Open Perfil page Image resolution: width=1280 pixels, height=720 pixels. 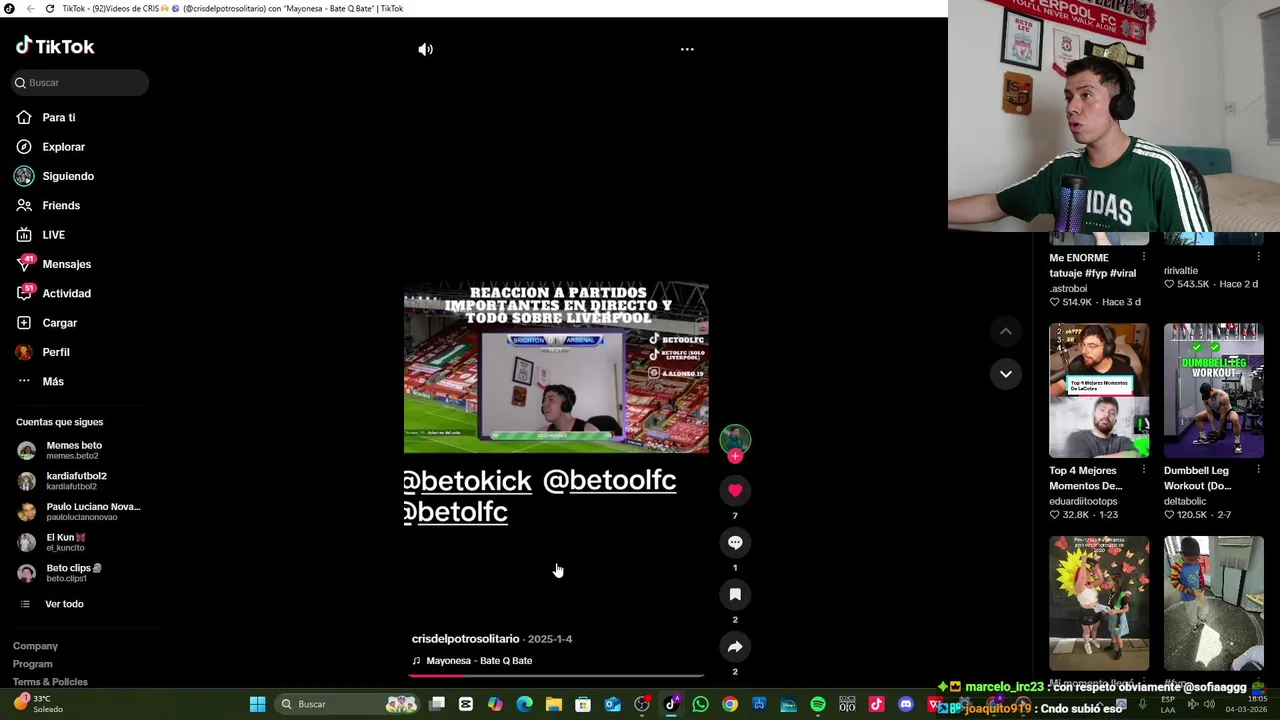pyautogui.click(x=43, y=352)
